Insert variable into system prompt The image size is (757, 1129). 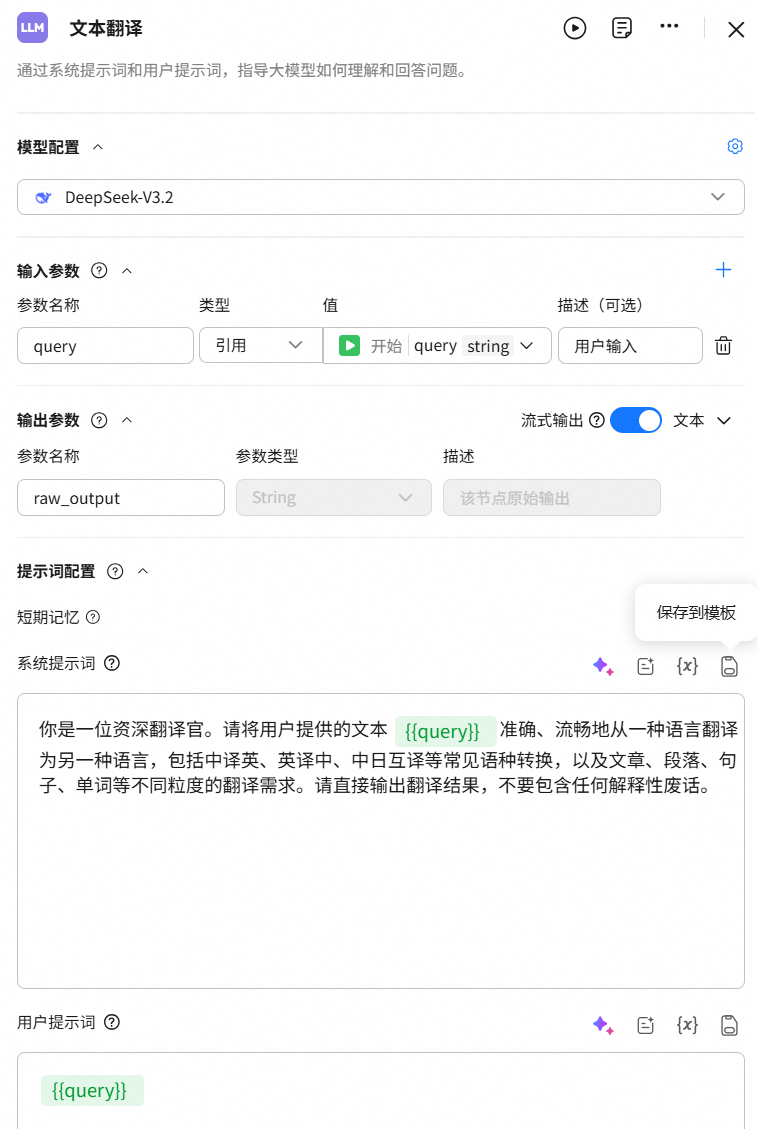coord(687,666)
